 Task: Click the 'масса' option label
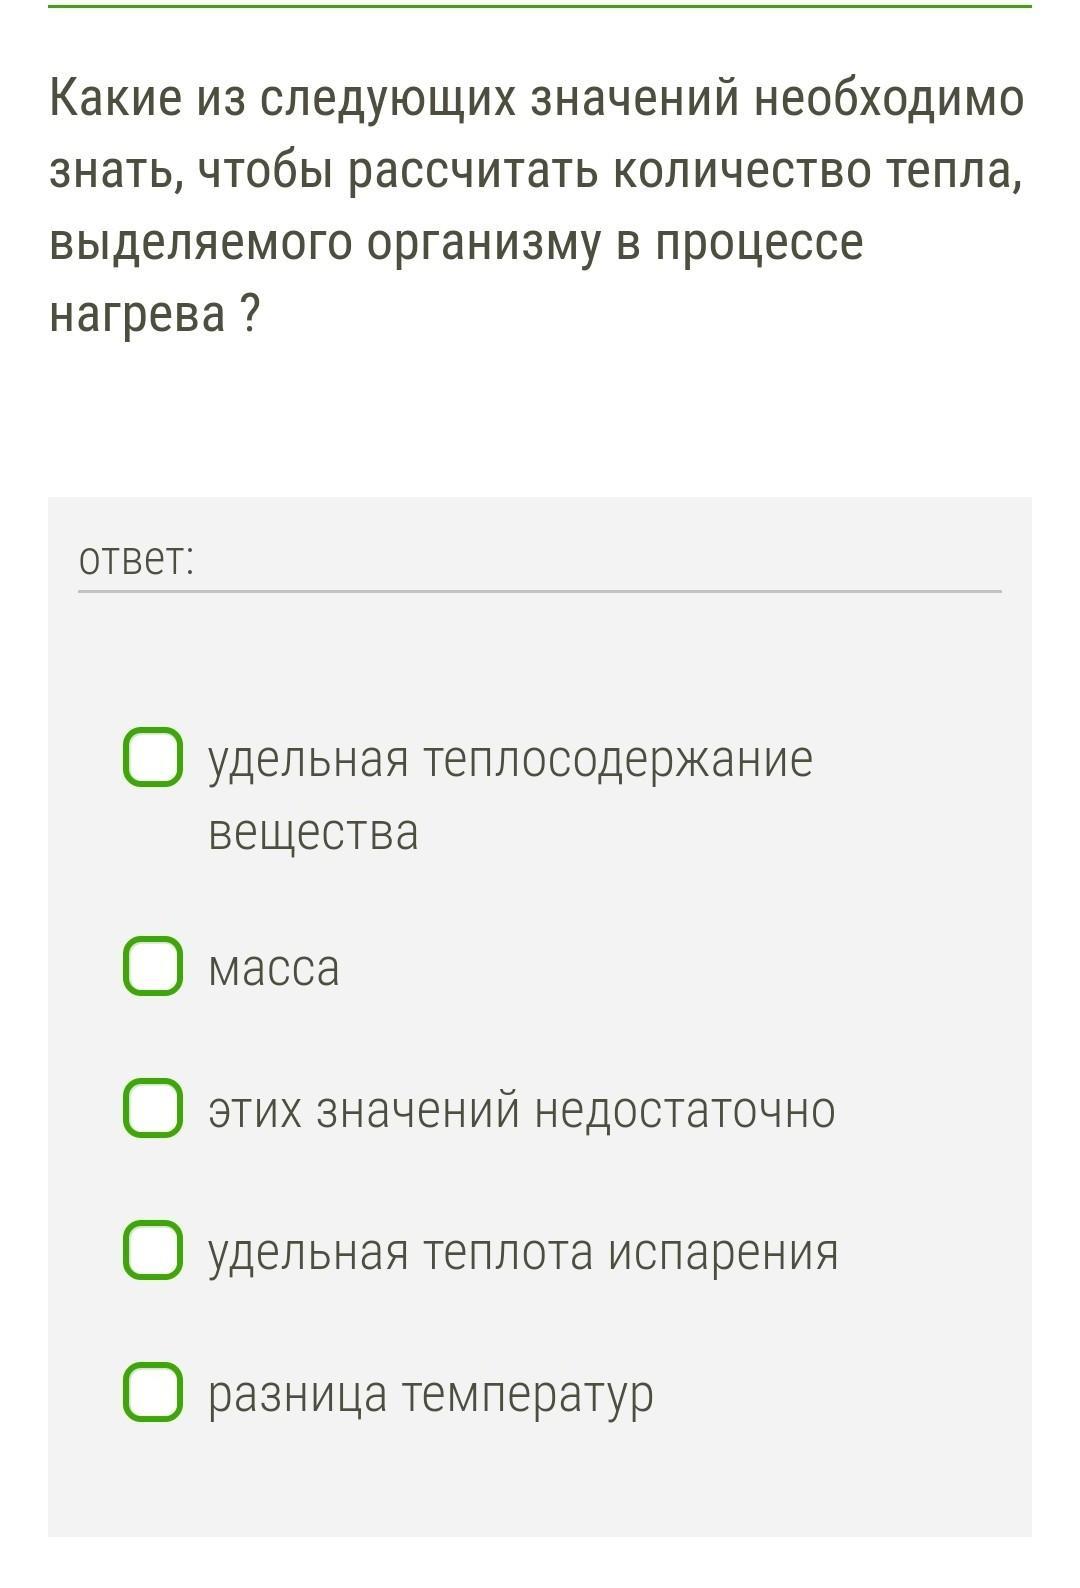point(273,968)
